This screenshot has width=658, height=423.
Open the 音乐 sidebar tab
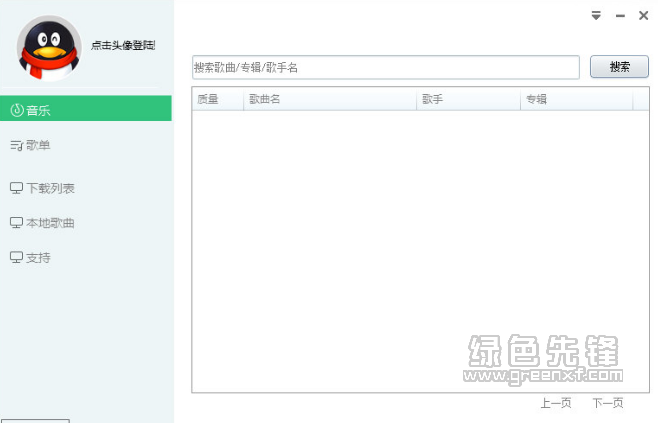86,108
